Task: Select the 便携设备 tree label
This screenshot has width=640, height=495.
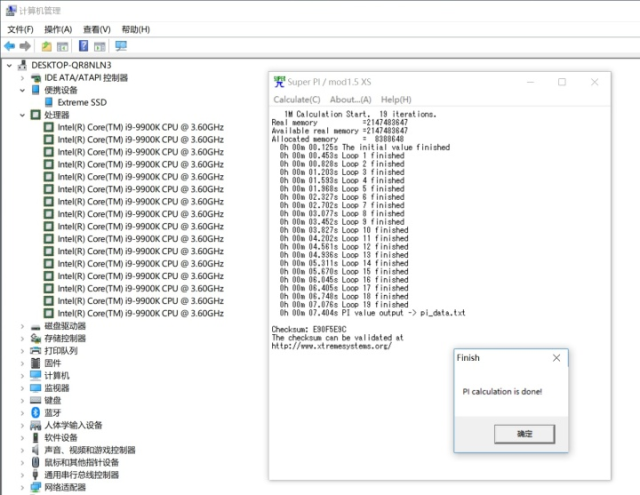Action: point(61,90)
